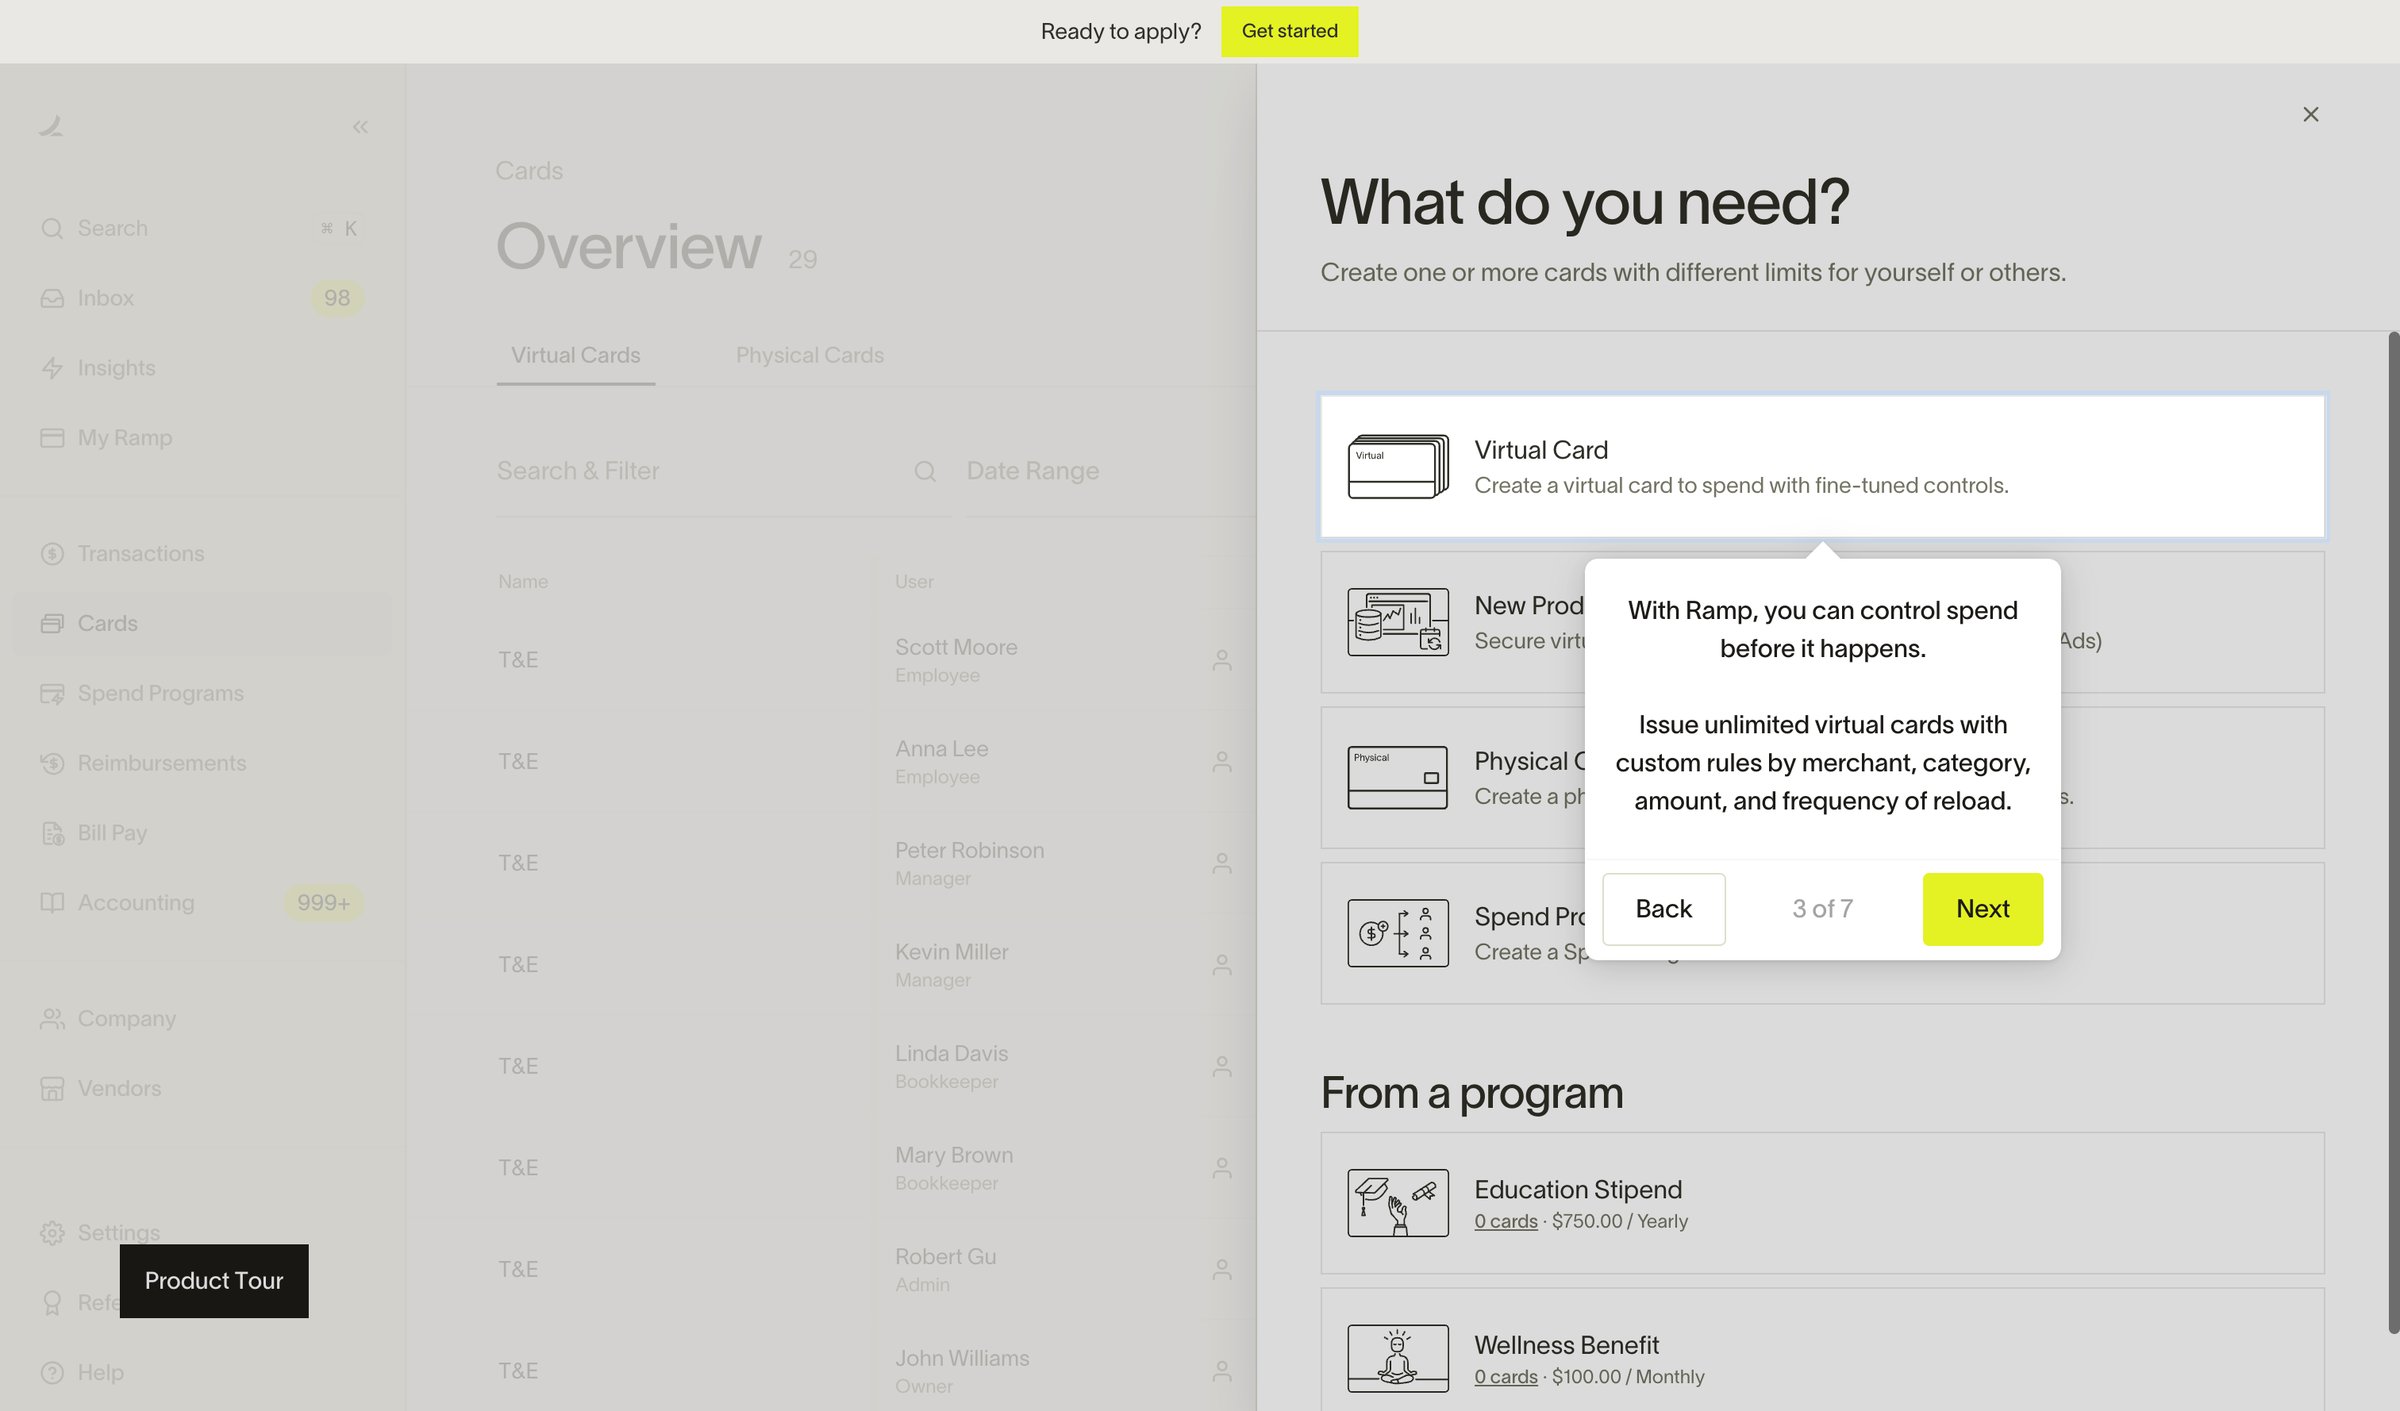Viewport: 2400px width, 1411px height.
Task: Click the Virtual Card stacked cards icon
Action: click(x=1398, y=467)
